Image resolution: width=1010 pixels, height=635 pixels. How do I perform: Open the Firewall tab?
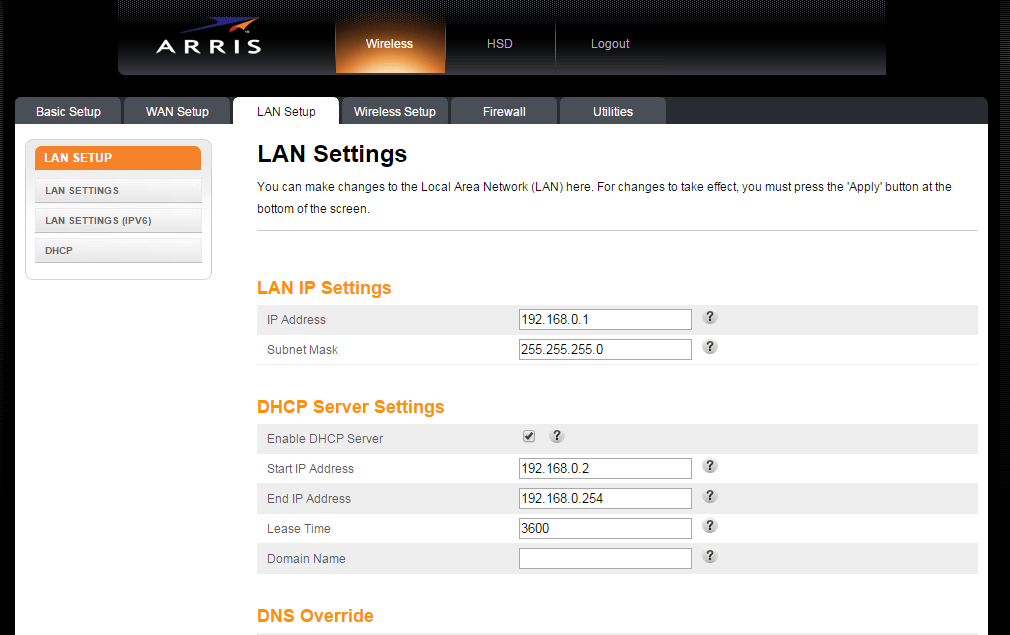click(x=504, y=112)
